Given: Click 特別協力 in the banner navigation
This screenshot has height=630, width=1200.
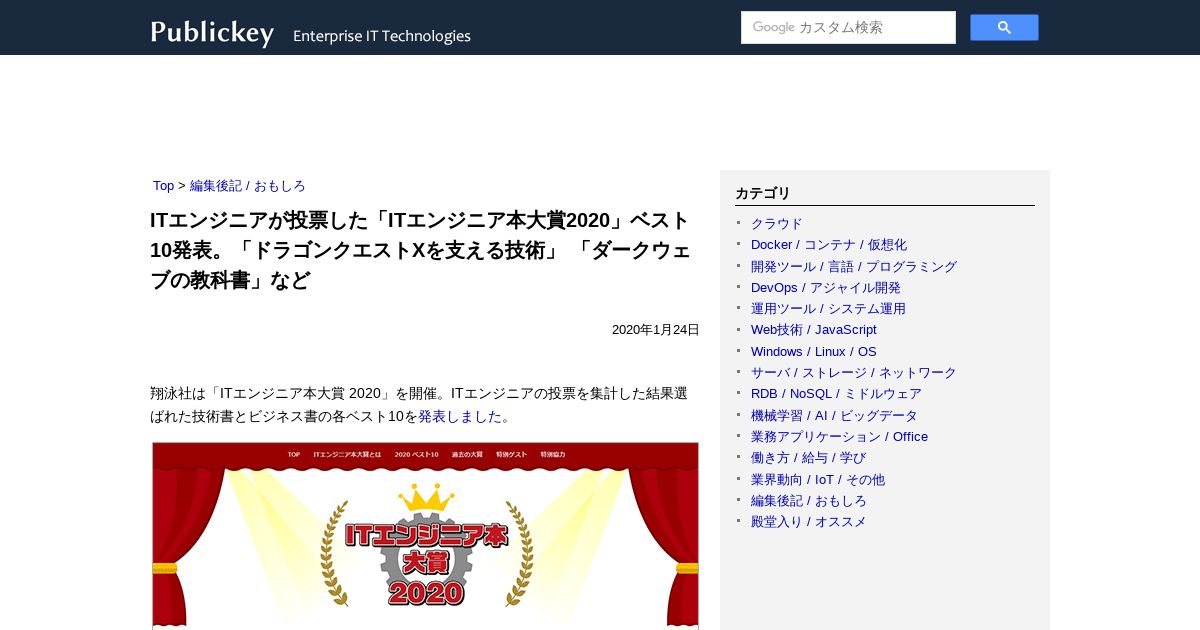Looking at the screenshot, I should point(553,455).
